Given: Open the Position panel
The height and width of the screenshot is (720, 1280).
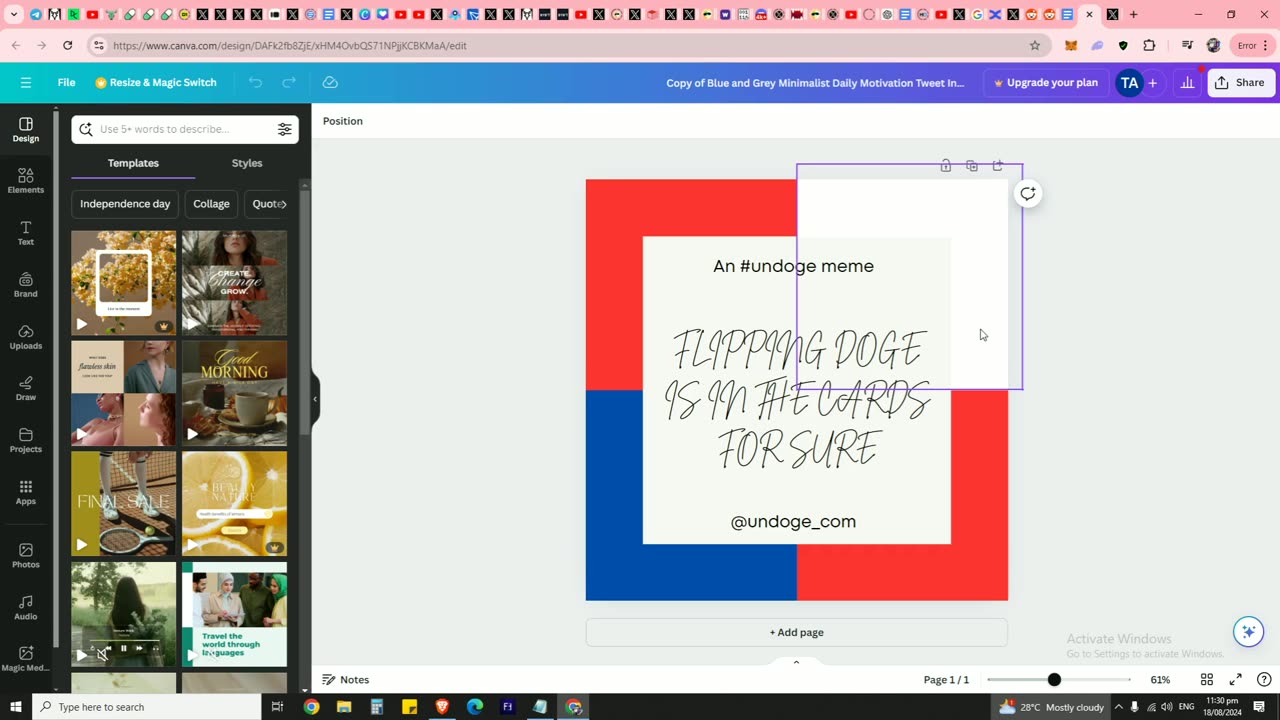Looking at the screenshot, I should 343,121.
